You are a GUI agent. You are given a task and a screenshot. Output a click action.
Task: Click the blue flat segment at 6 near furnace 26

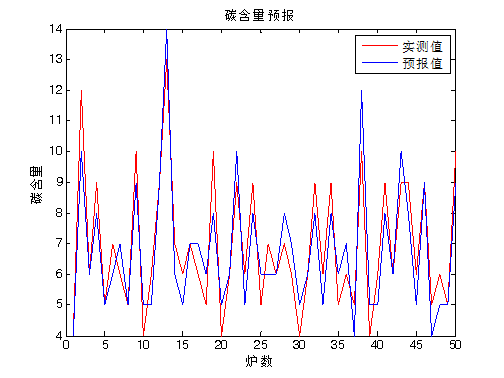pyautogui.click(x=268, y=274)
